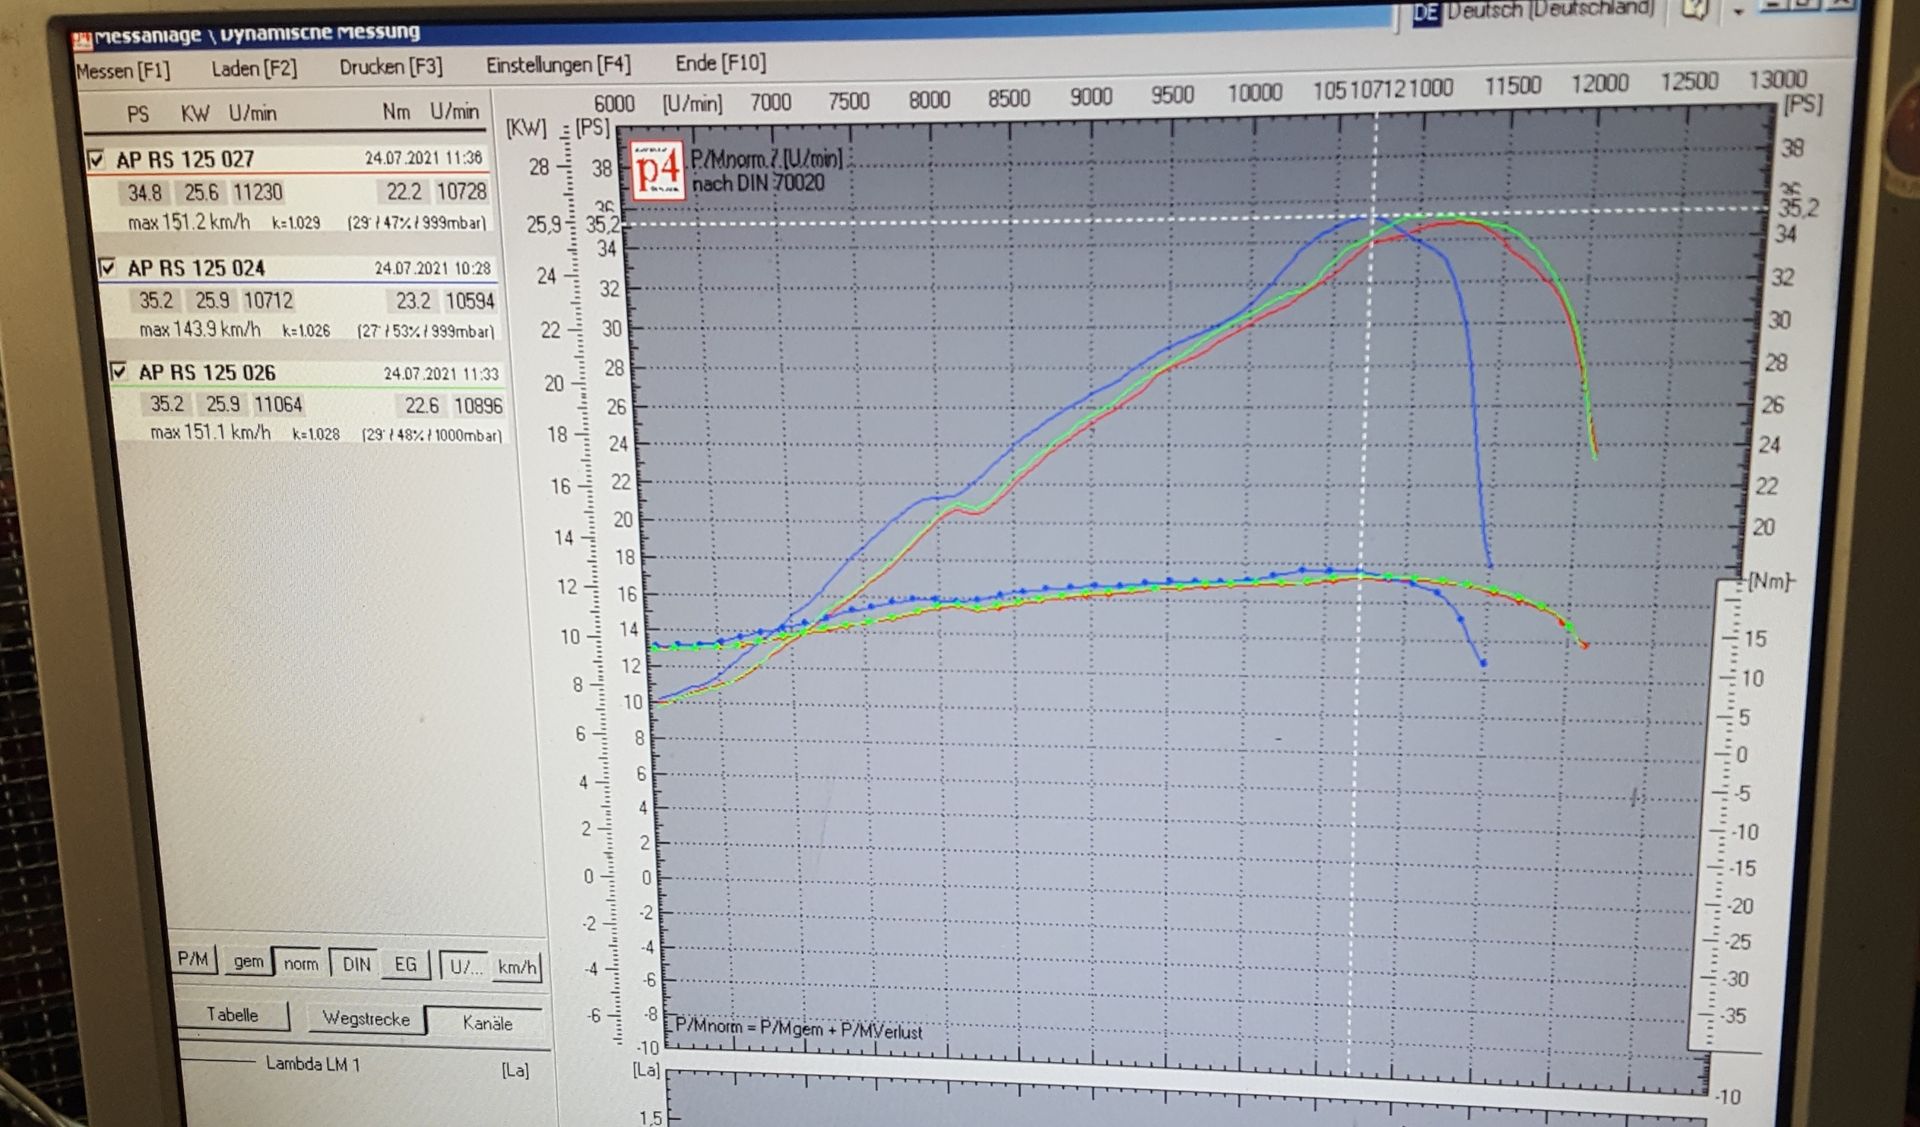Open Einstellungen [F4] settings menu
Viewport: 1920px width, 1127px height.
(x=558, y=65)
